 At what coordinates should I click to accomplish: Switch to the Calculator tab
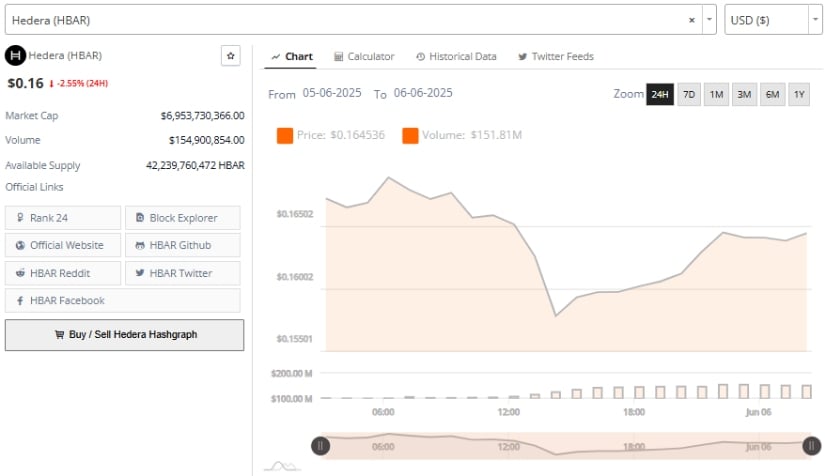[x=364, y=57]
